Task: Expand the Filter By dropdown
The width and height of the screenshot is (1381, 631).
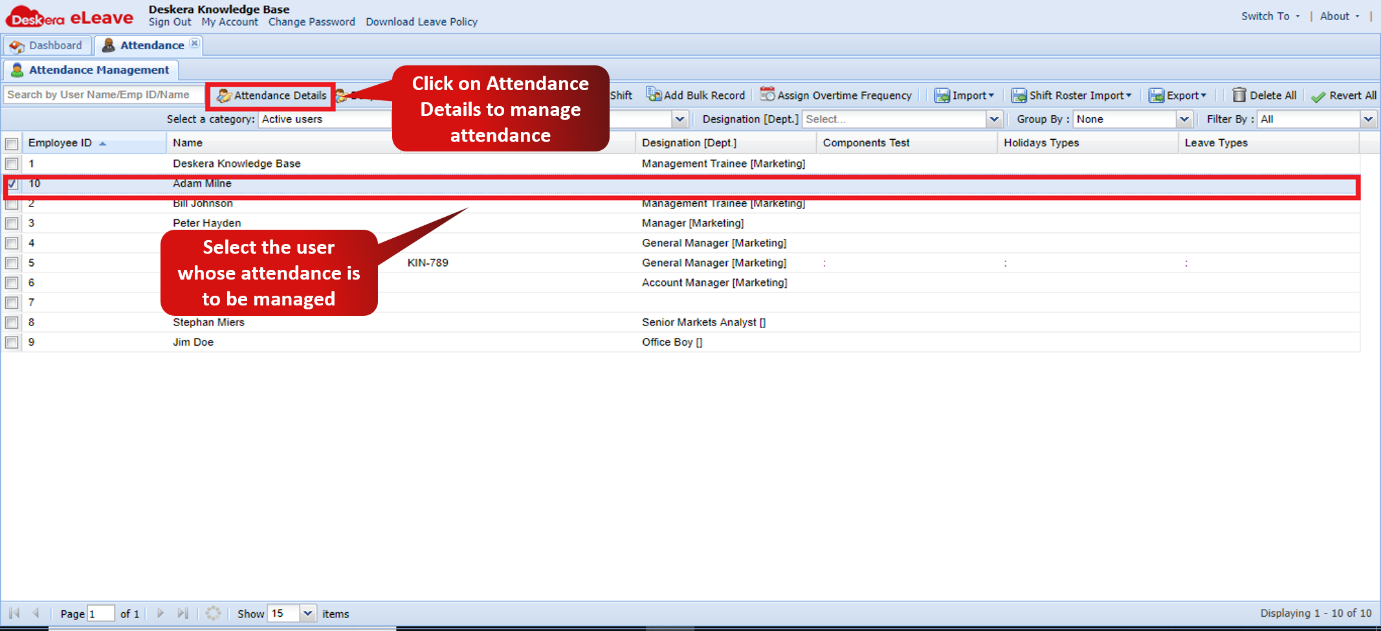Action: (1367, 118)
